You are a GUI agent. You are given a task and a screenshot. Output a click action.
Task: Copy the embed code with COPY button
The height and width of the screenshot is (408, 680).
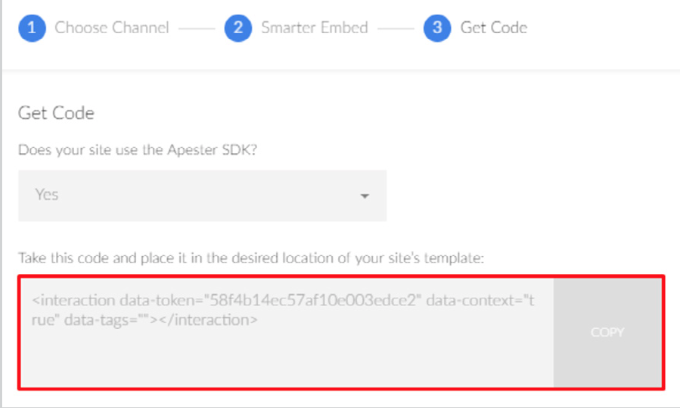point(608,332)
